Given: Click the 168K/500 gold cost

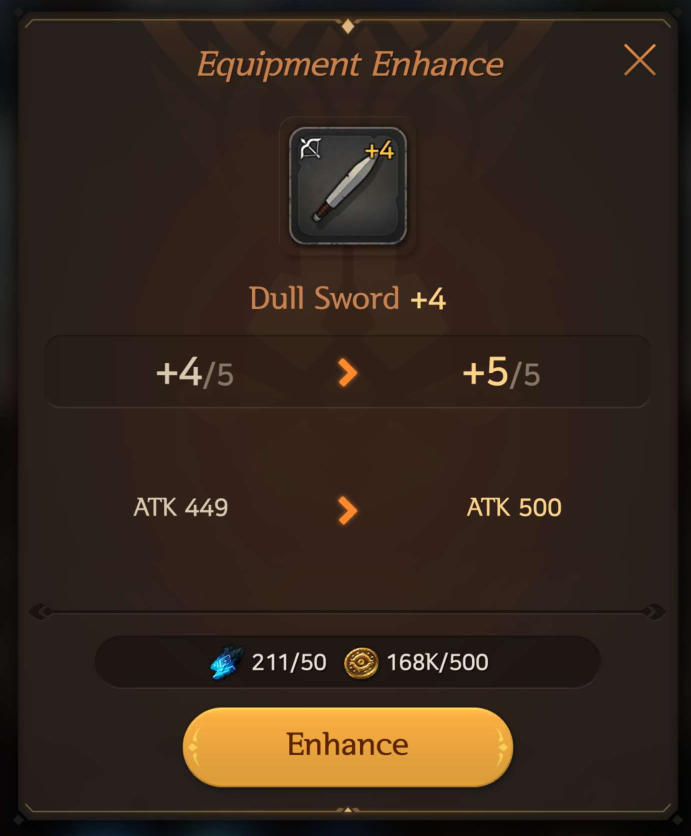Looking at the screenshot, I should click(437, 662).
